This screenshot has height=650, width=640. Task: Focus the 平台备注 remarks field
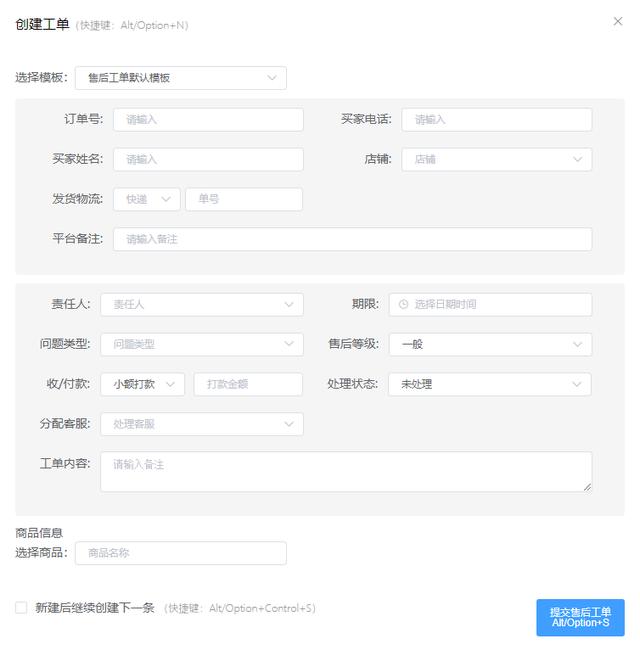[352, 240]
